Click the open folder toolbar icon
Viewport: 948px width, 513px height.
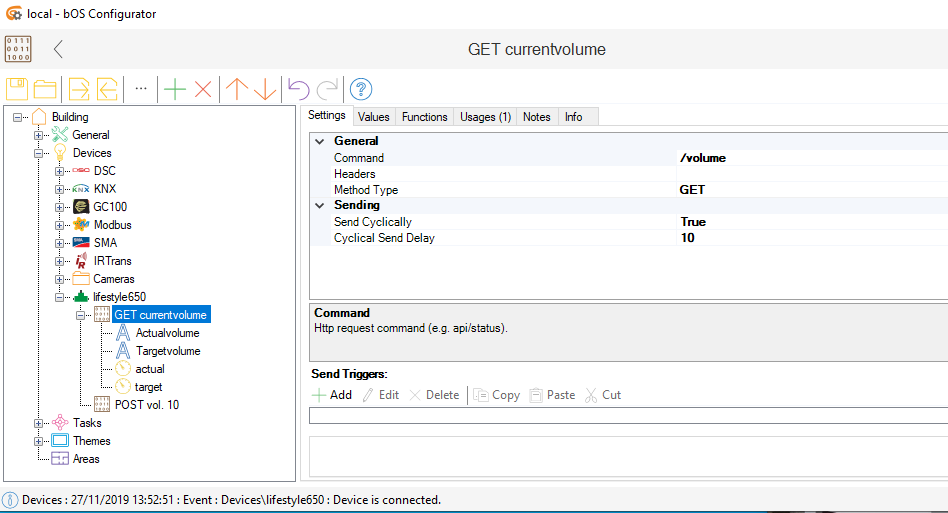pyautogui.click(x=45, y=89)
